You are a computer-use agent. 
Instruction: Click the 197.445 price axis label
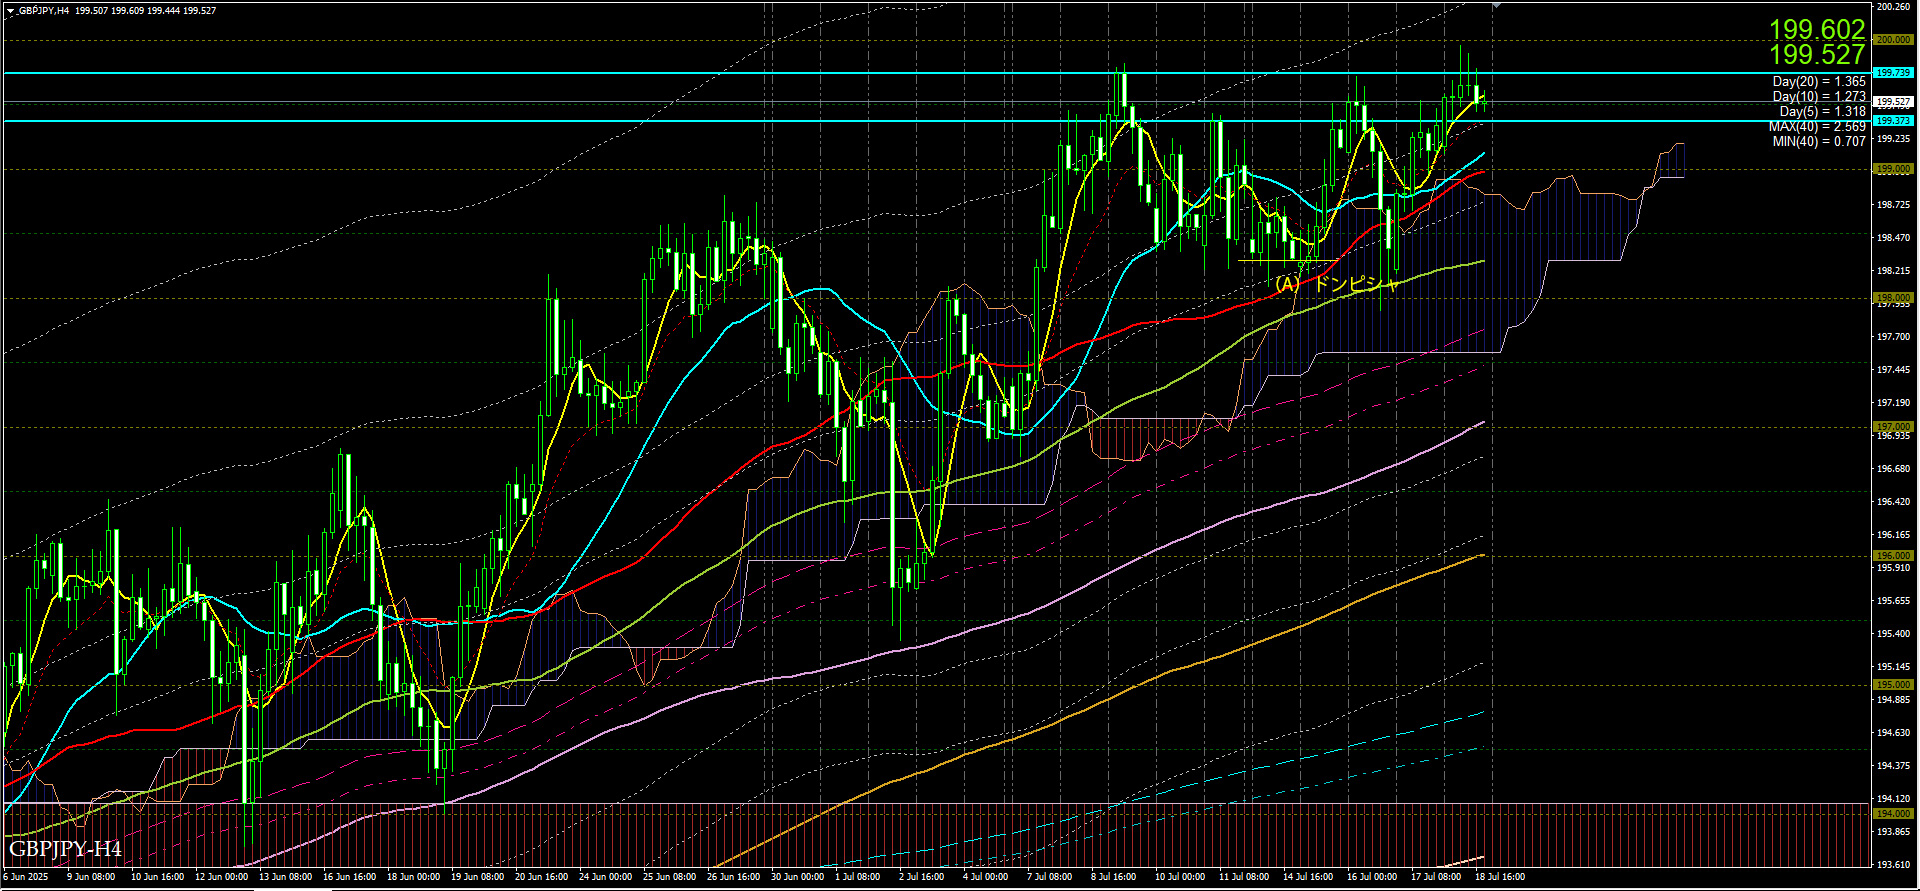1894,370
